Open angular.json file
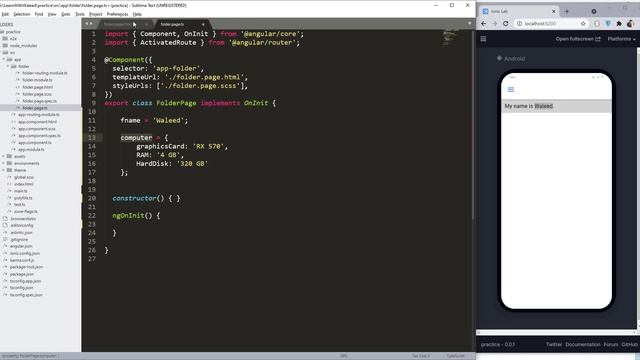 (21, 246)
